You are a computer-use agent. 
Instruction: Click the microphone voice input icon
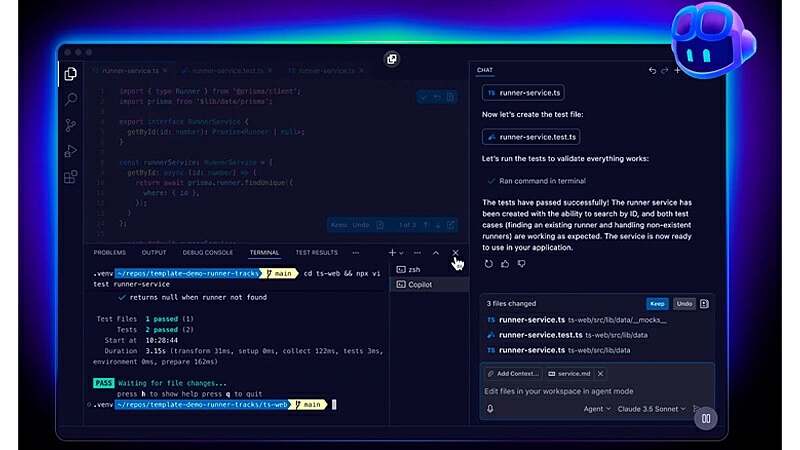490,408
